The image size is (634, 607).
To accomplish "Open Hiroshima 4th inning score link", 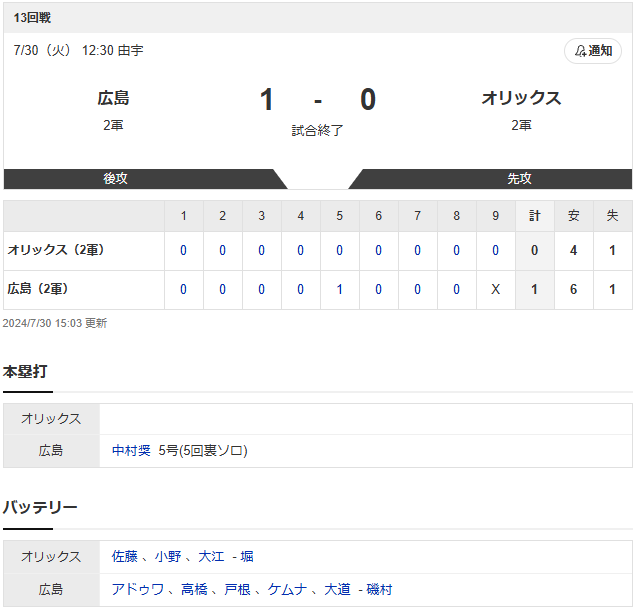I will (x=300, y=290).
